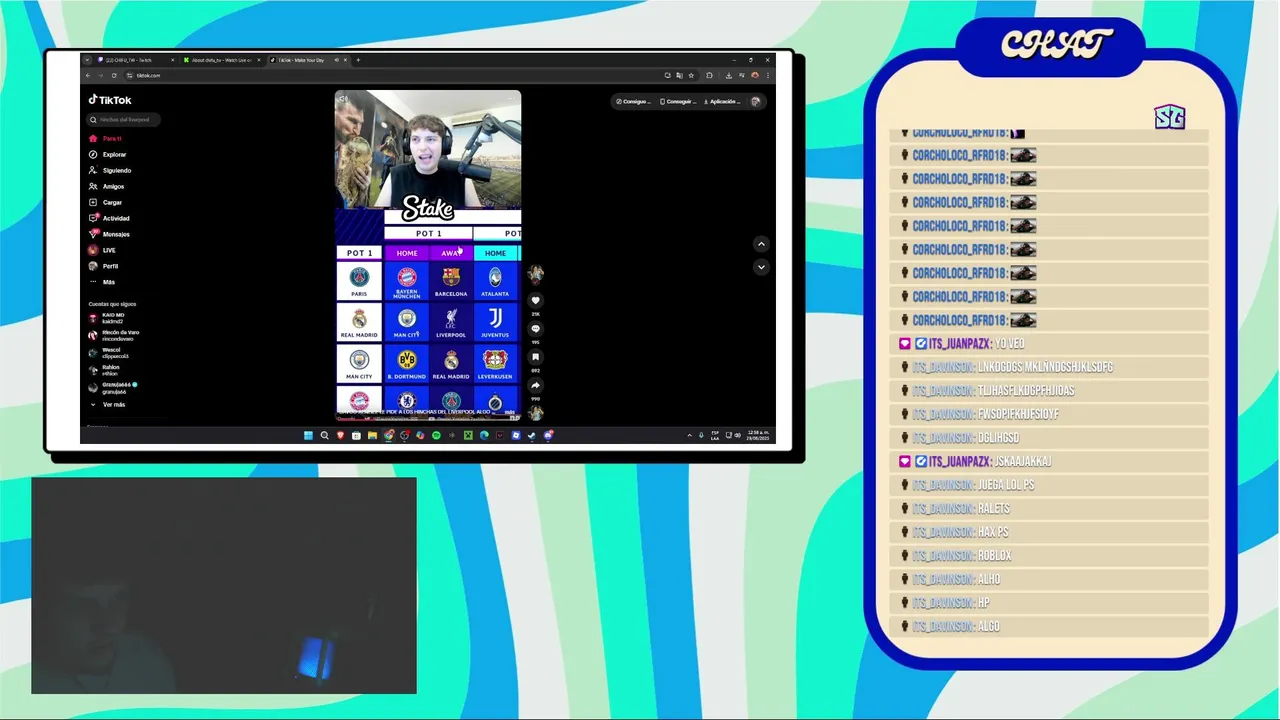
Task: Click chat message "JUEGA LOL PS"
Action: 1006,485
